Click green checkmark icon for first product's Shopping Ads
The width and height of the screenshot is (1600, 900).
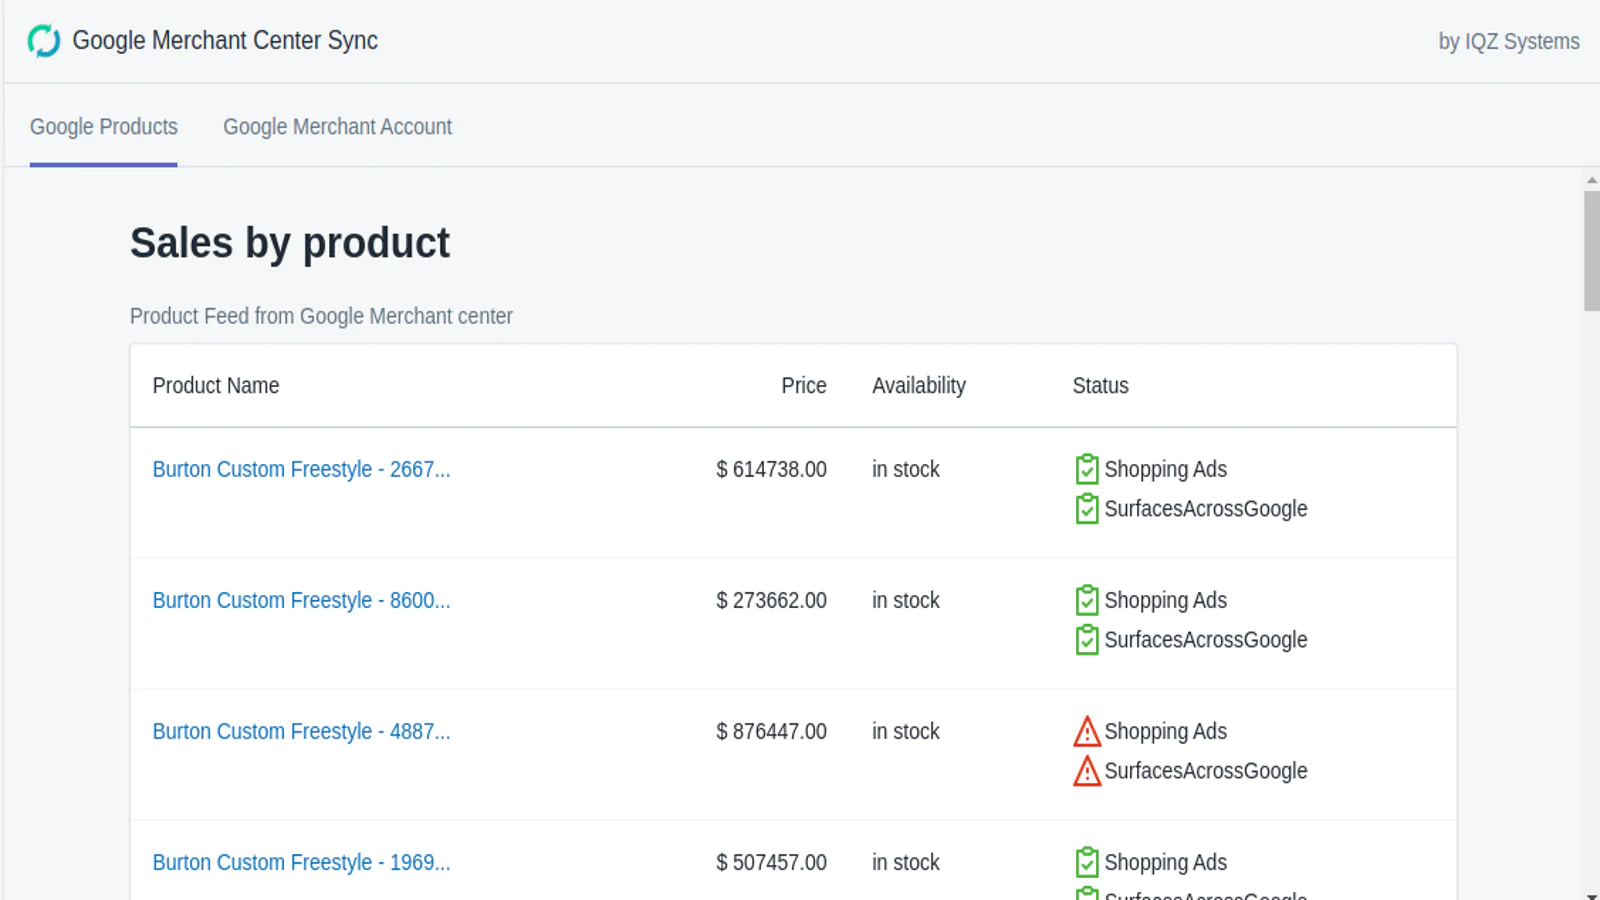1086,469
